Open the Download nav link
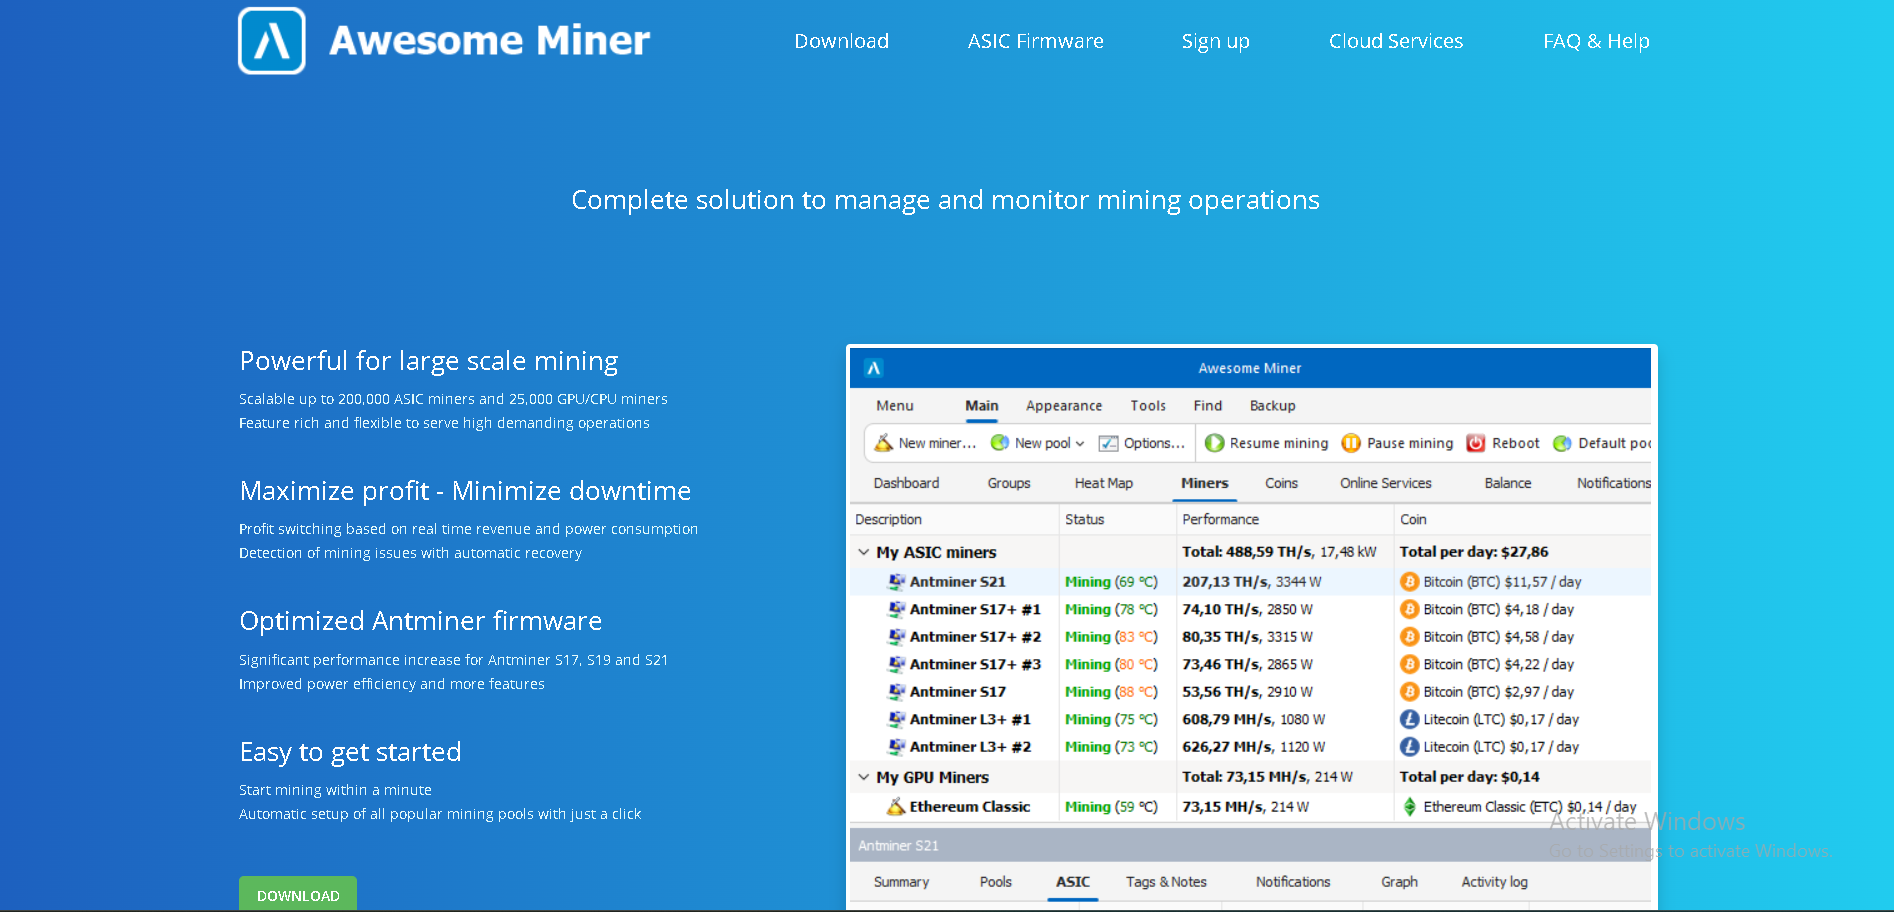The width and height of the screenshot is (1894, 912). click(x=841, y=41)
